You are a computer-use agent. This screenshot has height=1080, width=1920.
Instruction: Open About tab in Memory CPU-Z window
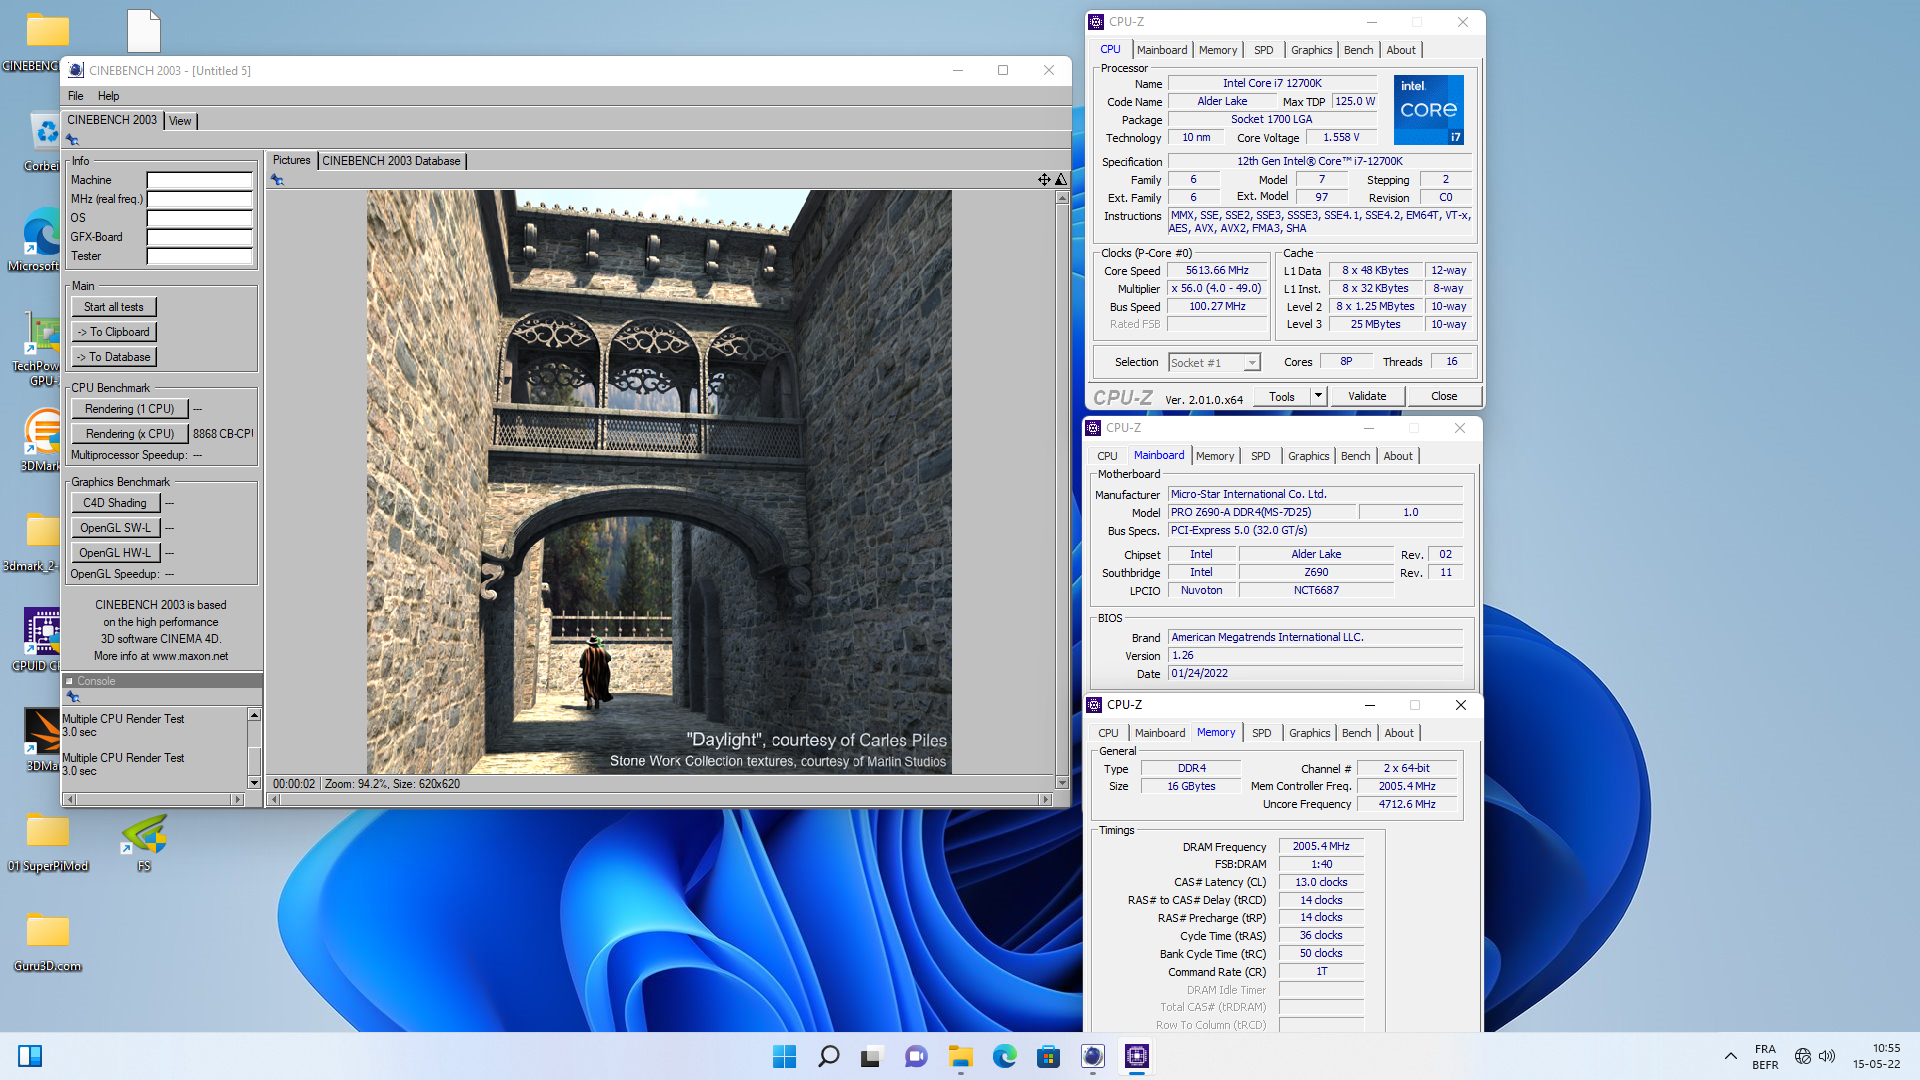point(1399,733)
